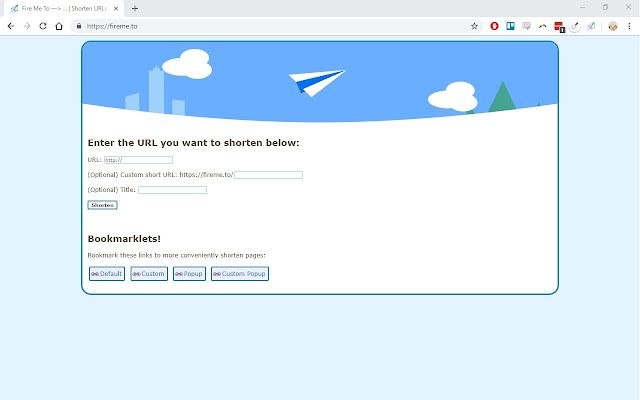This screenshot has height=400, width=640.
Task: Click the 'Enter the URL you want to shorten' heading
Action: pos(193,143)
